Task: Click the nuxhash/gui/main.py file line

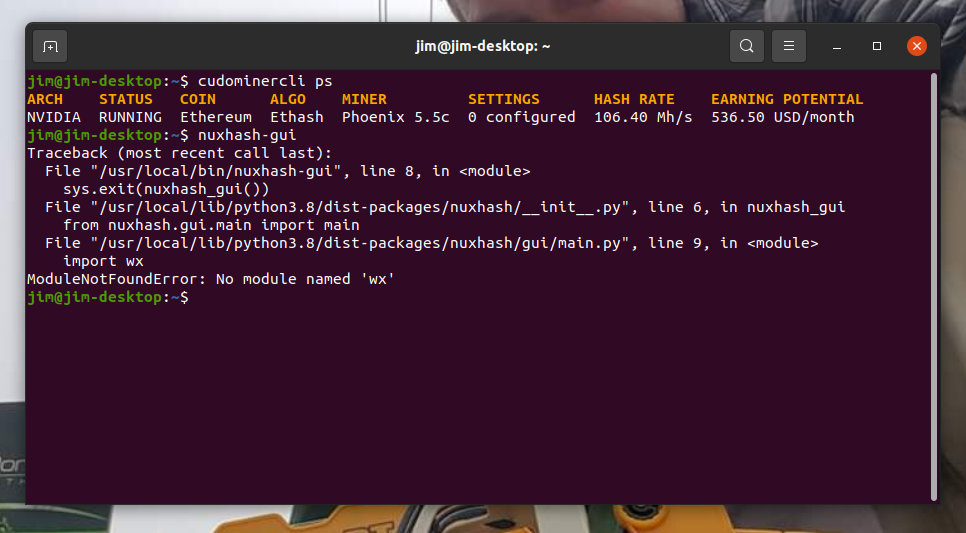Action: (431, 243)
